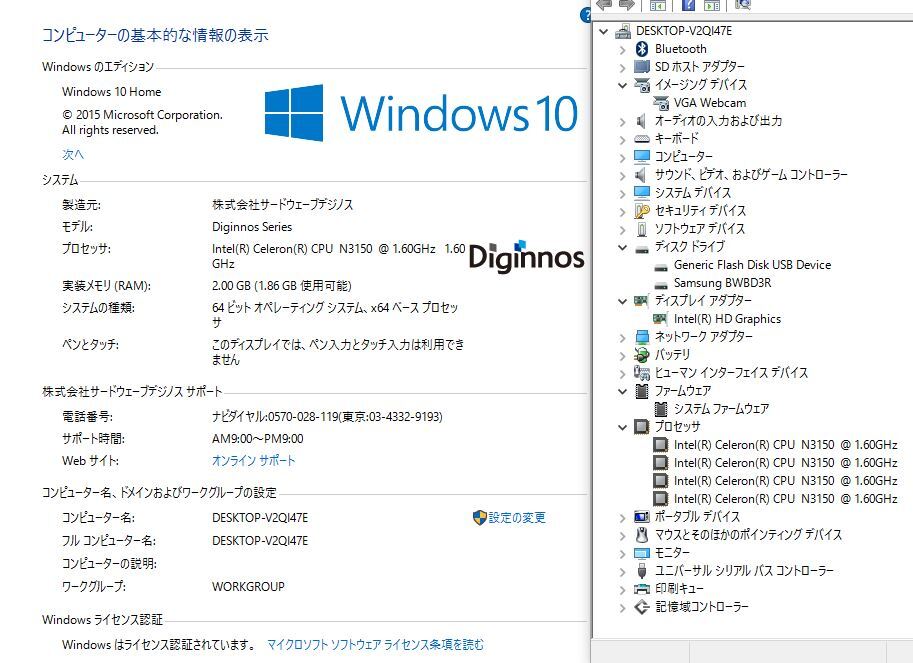Expand the モニター category

[x=622, y=554]
